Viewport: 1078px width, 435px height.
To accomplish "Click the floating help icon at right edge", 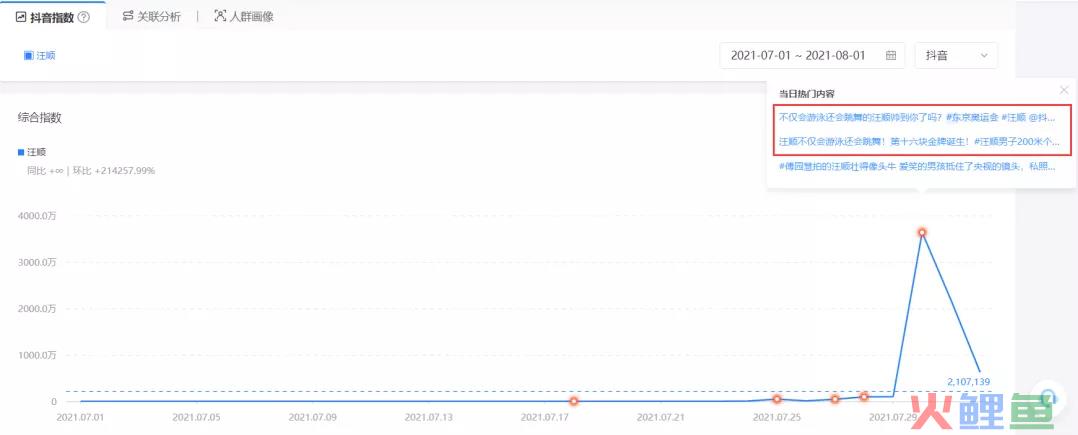I will coord(1047,397).
